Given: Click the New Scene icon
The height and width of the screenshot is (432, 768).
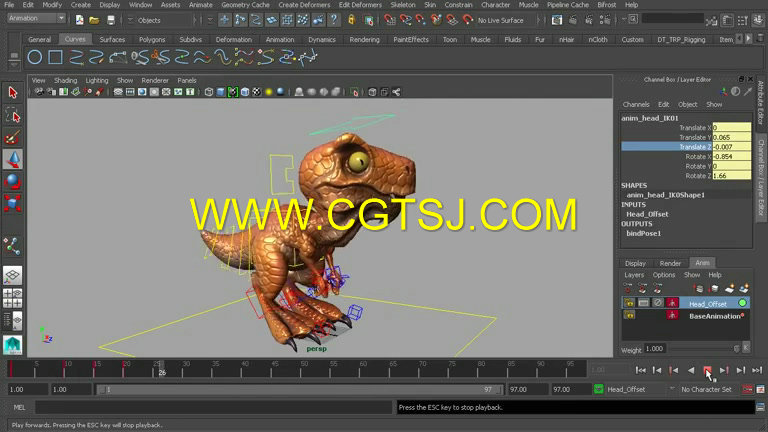Looking at the screenshot, I should 79,20.
